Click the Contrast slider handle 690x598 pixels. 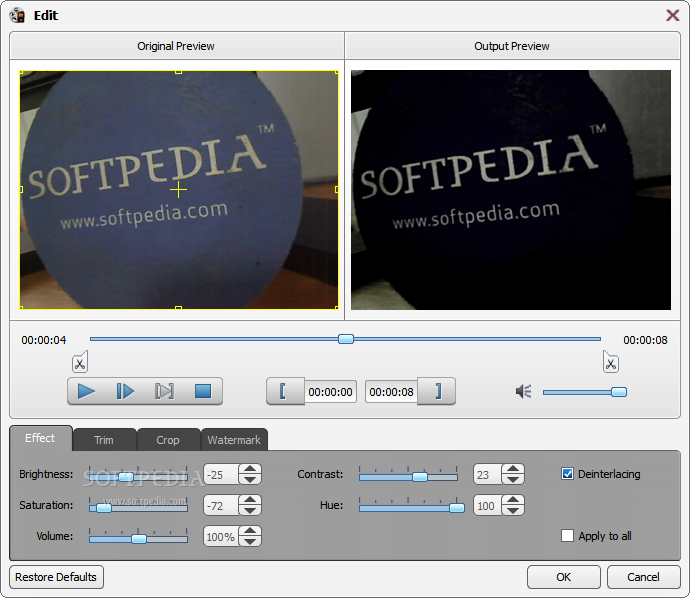click(420, 477)
